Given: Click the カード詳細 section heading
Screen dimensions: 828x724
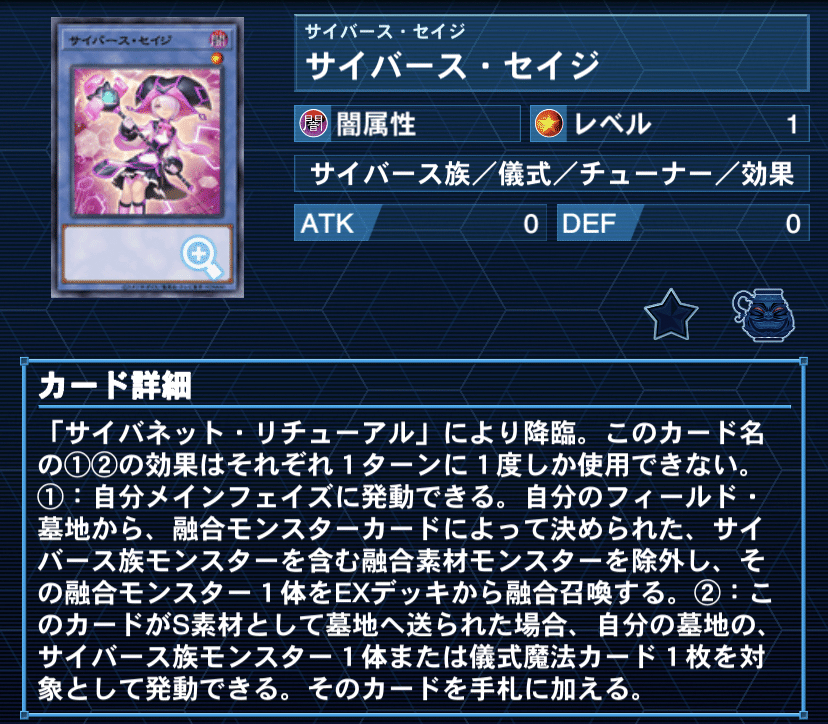Looking at the screenshot, I should coord(115,385).
